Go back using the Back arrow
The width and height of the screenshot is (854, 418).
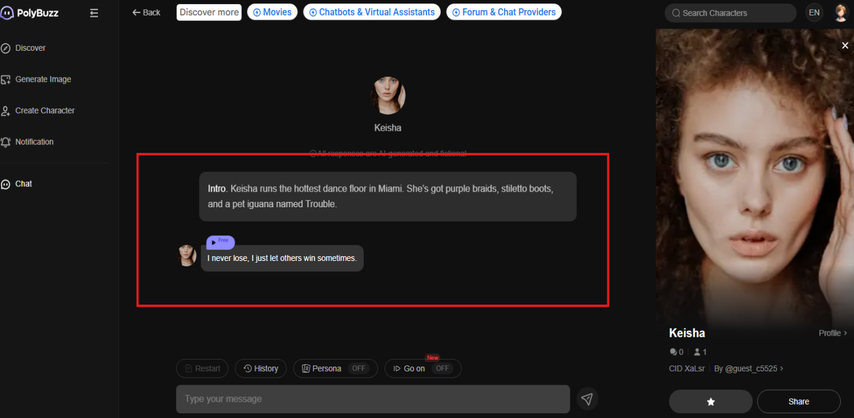pos(146,12)
